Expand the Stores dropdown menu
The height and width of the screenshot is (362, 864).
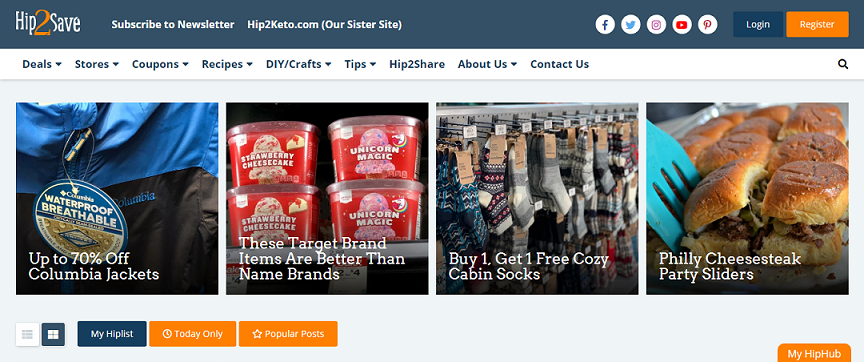(x=97, y=64)
